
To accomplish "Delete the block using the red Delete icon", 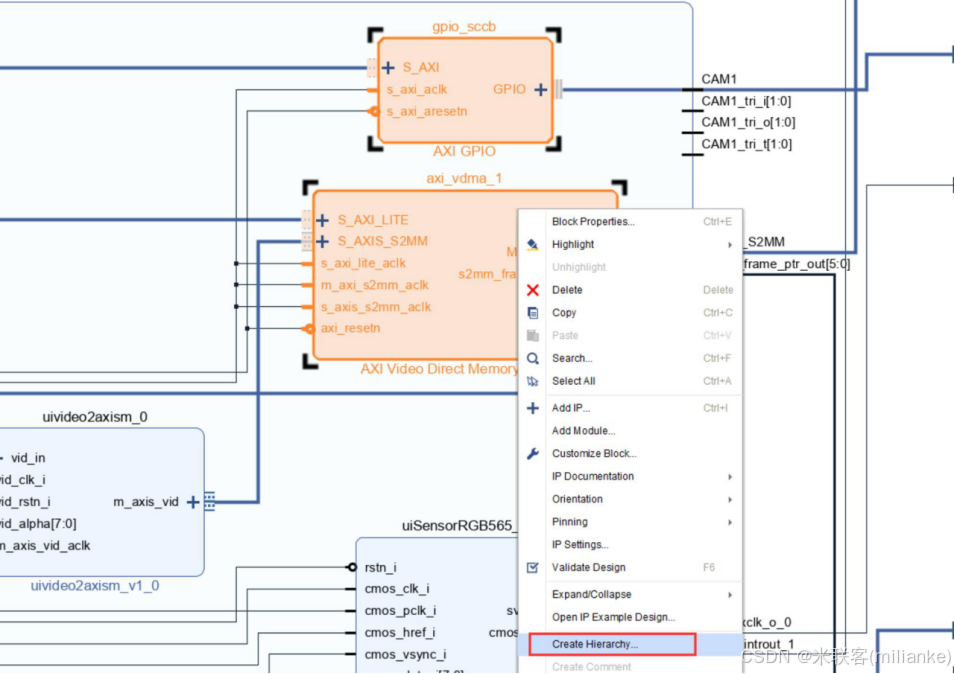I will click(533, 290).
